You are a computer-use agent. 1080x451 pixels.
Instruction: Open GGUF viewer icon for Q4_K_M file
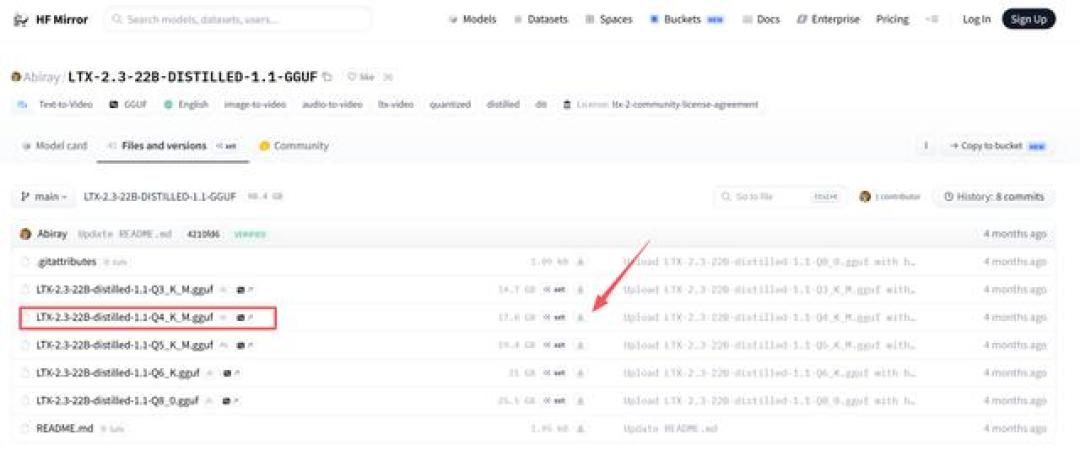pos(245,317)
